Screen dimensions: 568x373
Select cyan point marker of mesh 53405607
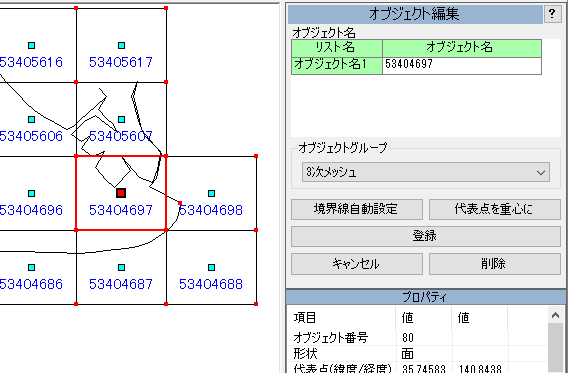tap(122, 119)
